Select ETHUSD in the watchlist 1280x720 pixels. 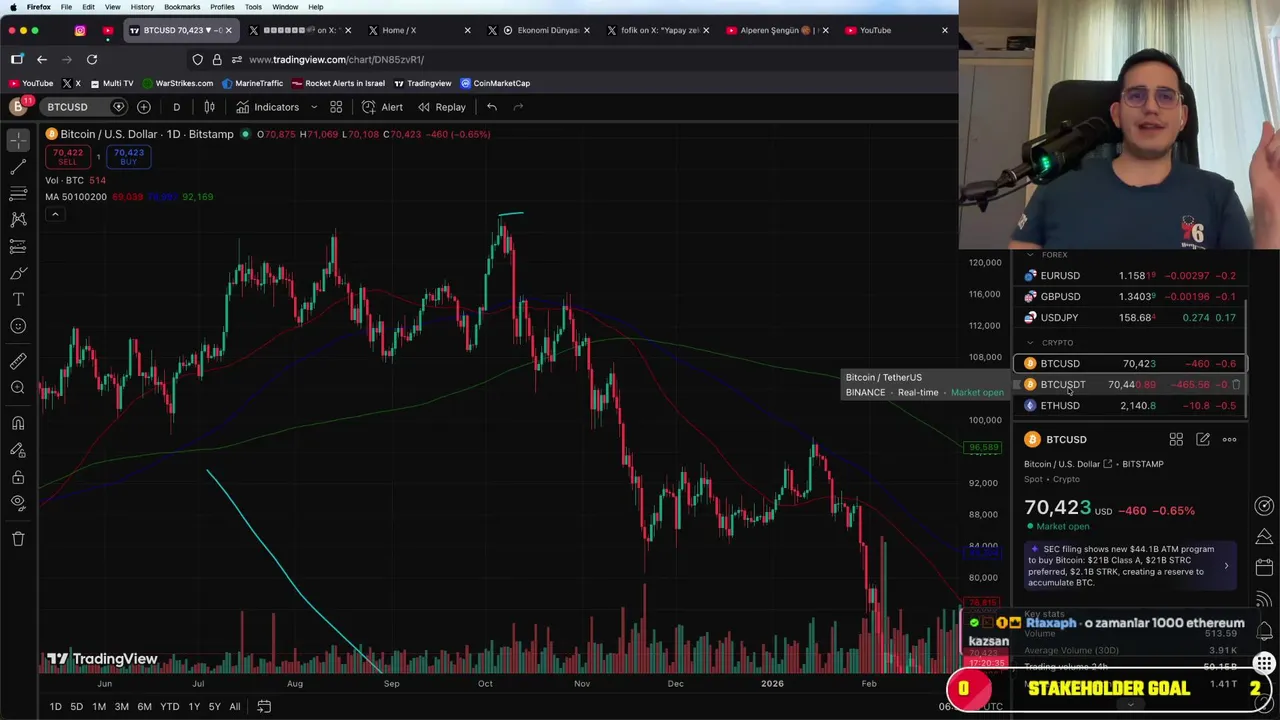[1130, 406]
